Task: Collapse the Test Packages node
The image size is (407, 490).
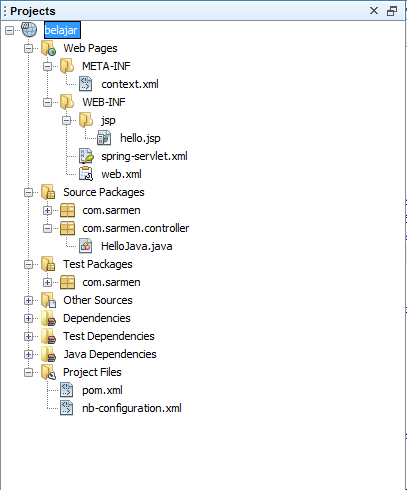Action: point(29,265)
